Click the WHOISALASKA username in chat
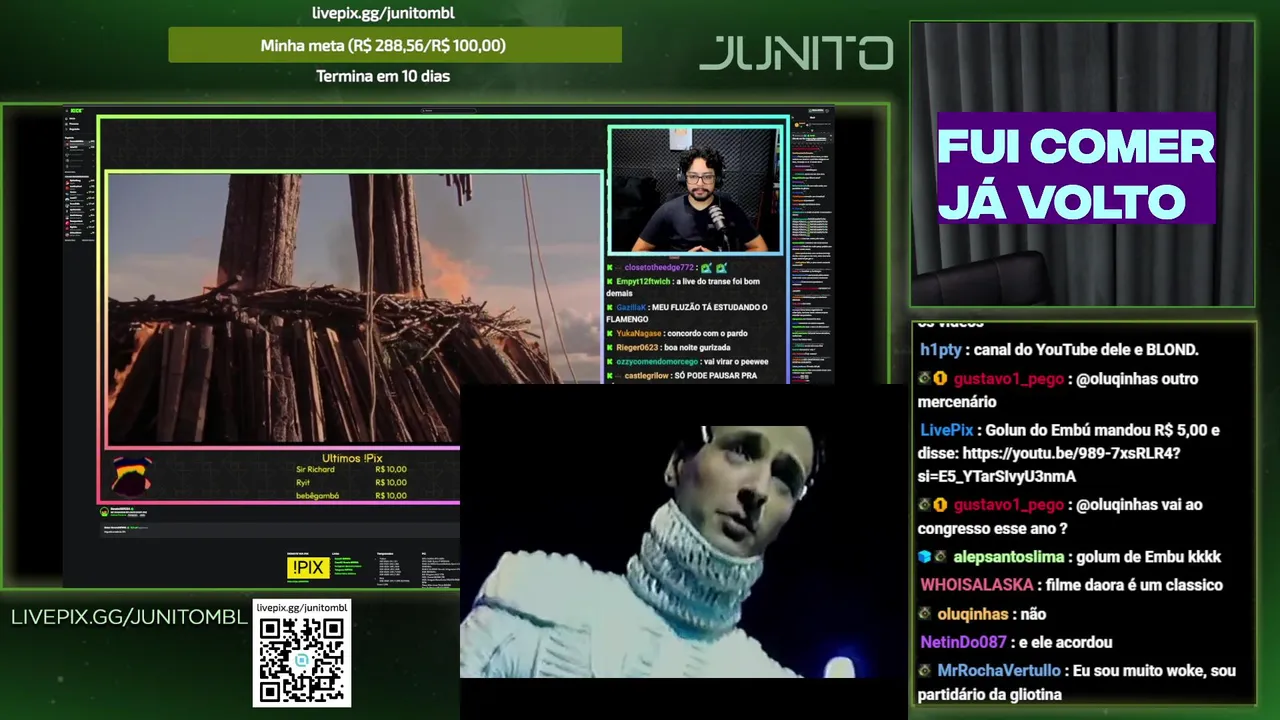 978,585
